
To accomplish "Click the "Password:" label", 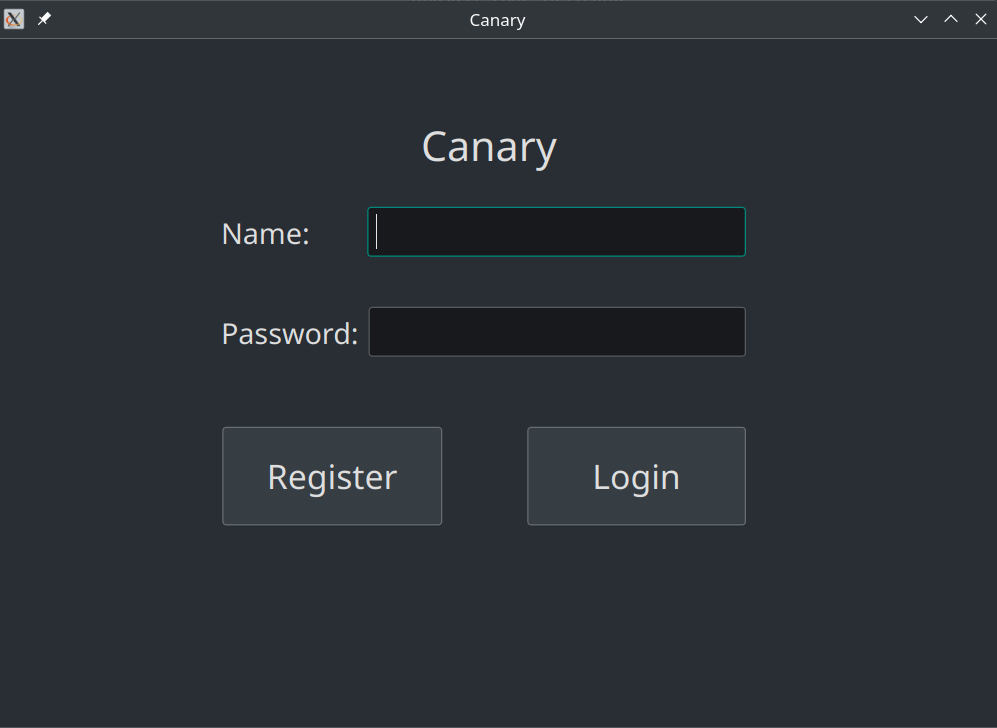I will click(289, 334).
